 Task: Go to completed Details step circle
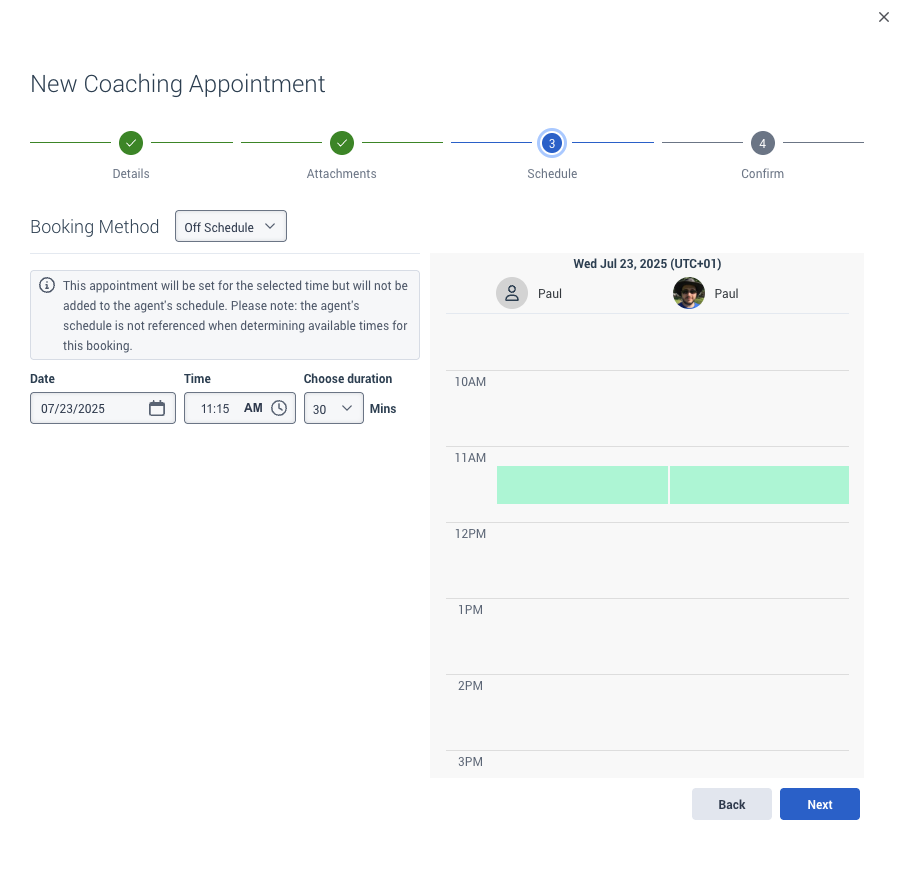click(131, 143)
